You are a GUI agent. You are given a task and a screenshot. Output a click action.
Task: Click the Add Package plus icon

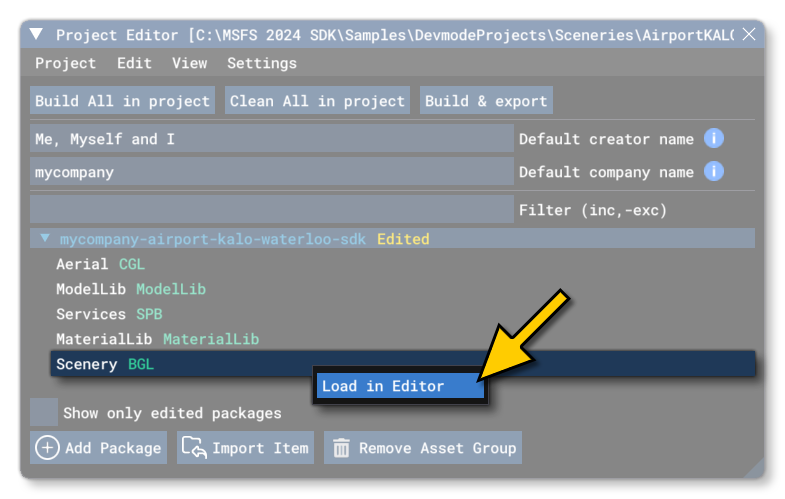(x=47, y=447)
